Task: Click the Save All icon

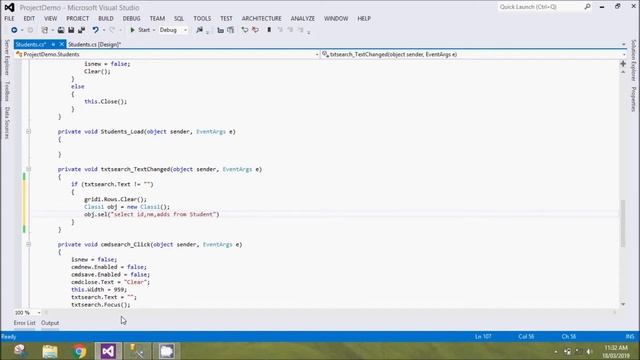Action: pos(82,30)
